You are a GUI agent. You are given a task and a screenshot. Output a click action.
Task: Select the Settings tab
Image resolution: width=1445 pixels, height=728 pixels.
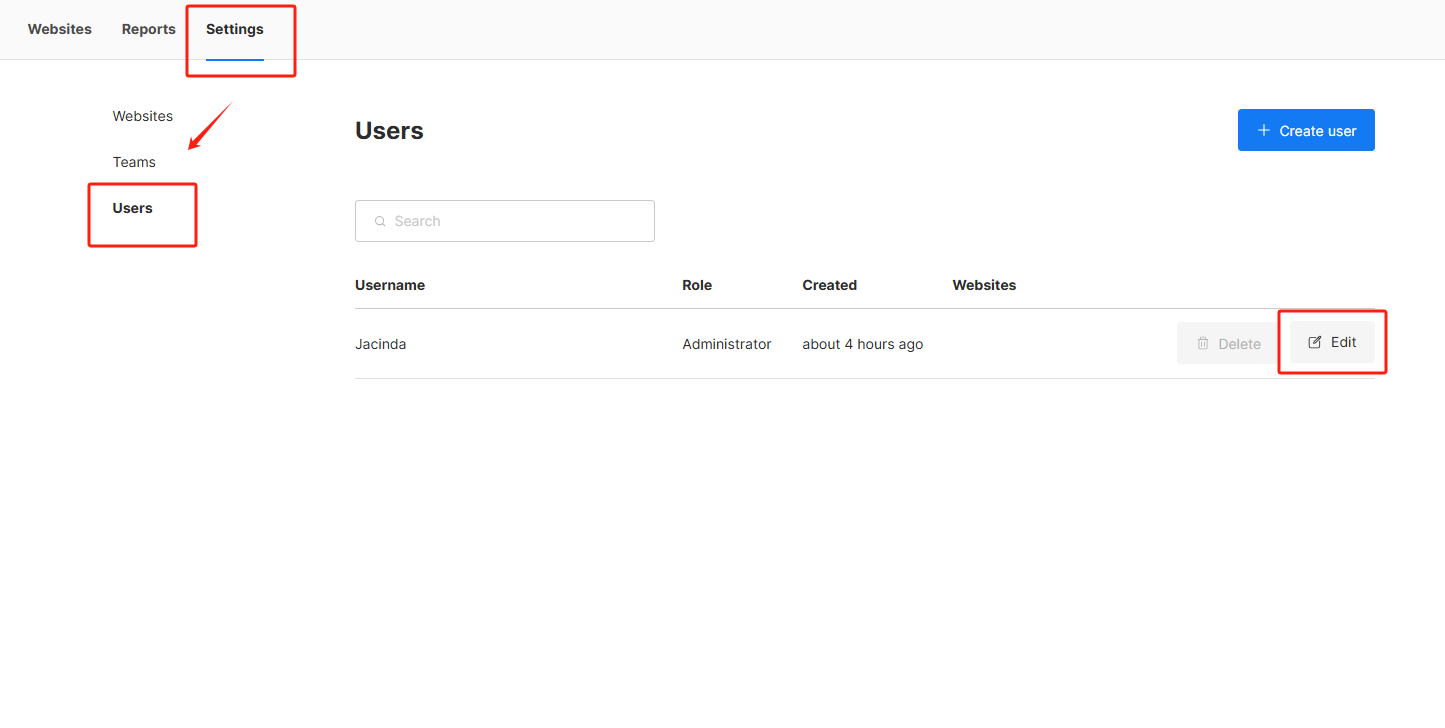pyautogui.click(x=235, y=29)
